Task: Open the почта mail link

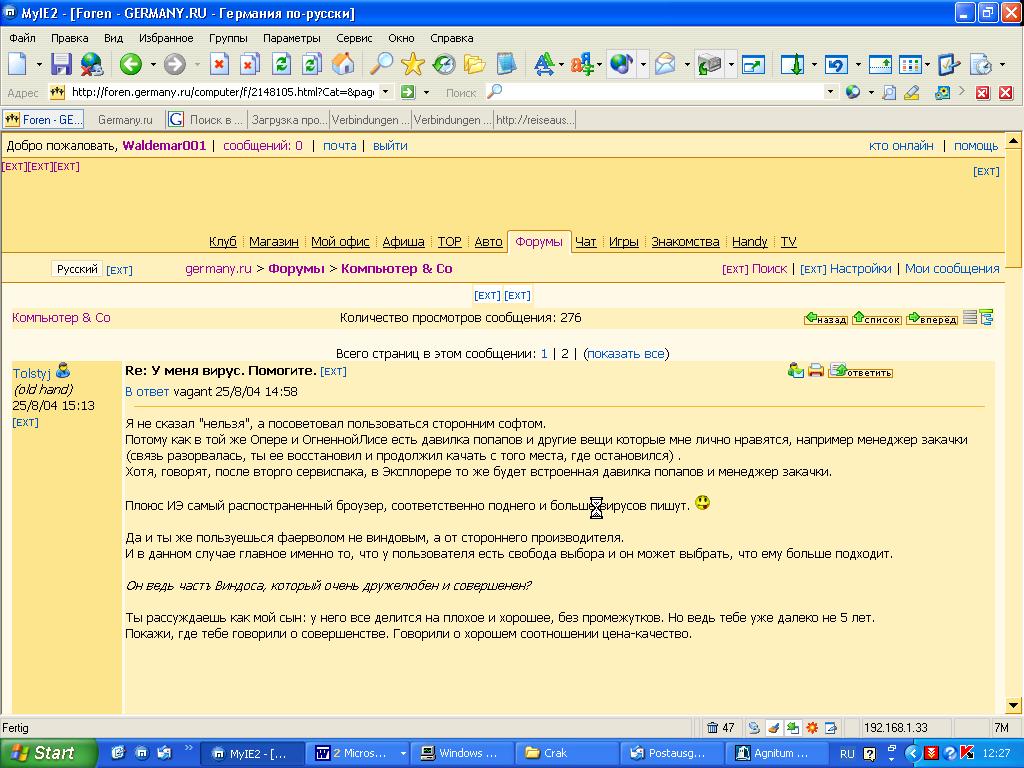Action: click(x=340, y=146)
